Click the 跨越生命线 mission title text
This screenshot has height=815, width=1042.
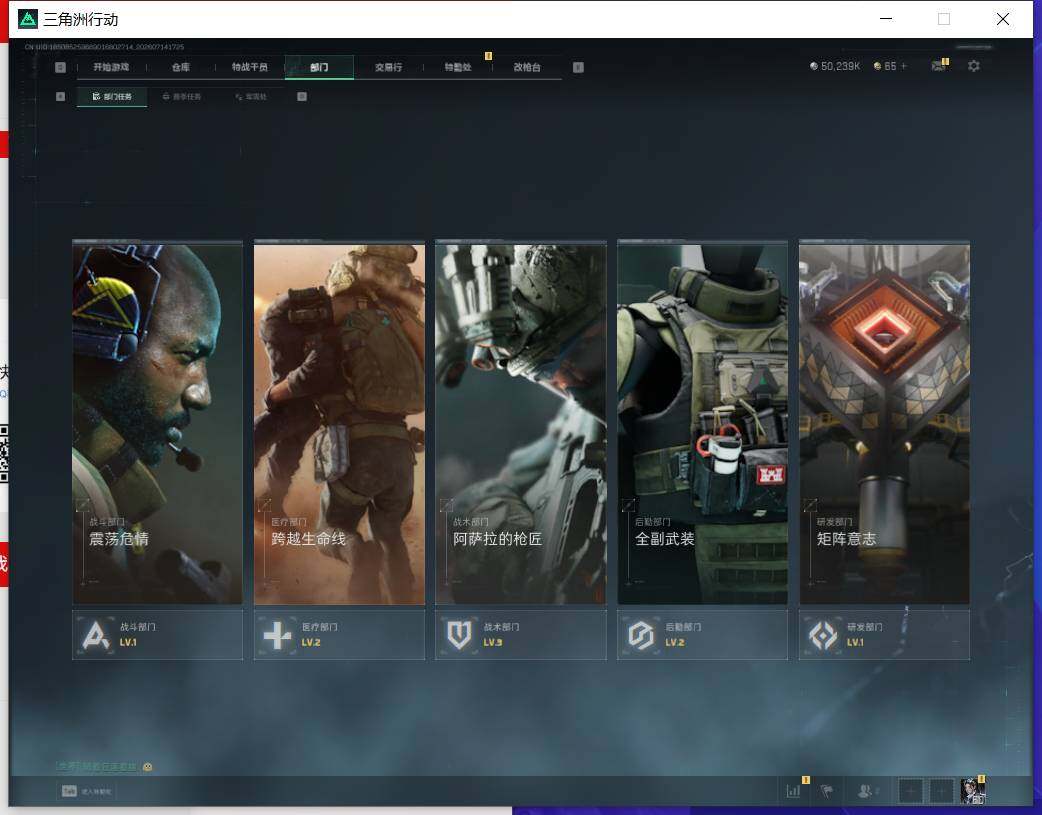click(308, 539)
